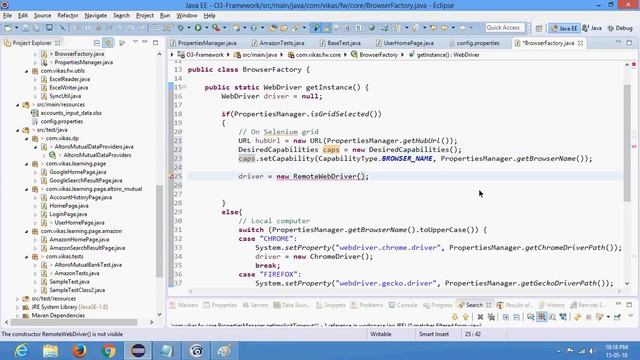Expand the Maven Dependencies node
The width and height of the screenshot is (640, 360).
(x=18, y=316)
